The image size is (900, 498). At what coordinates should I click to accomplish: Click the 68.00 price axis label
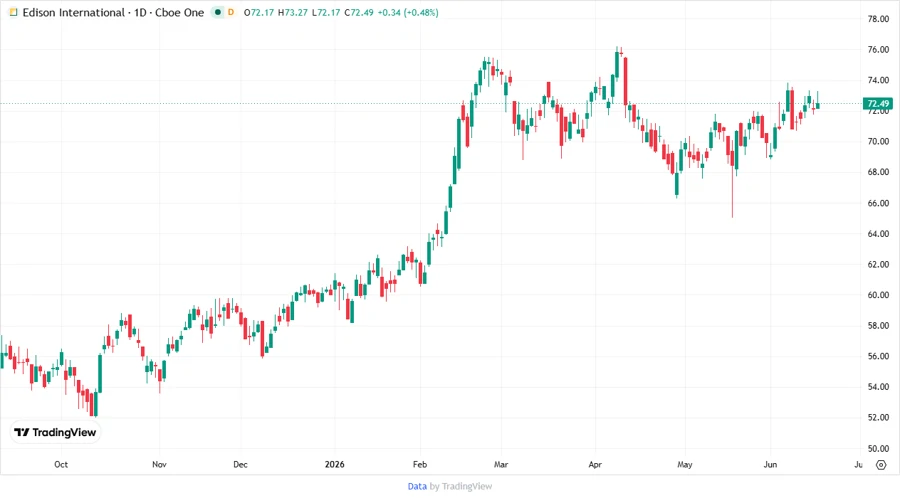(x=878, y=172)
